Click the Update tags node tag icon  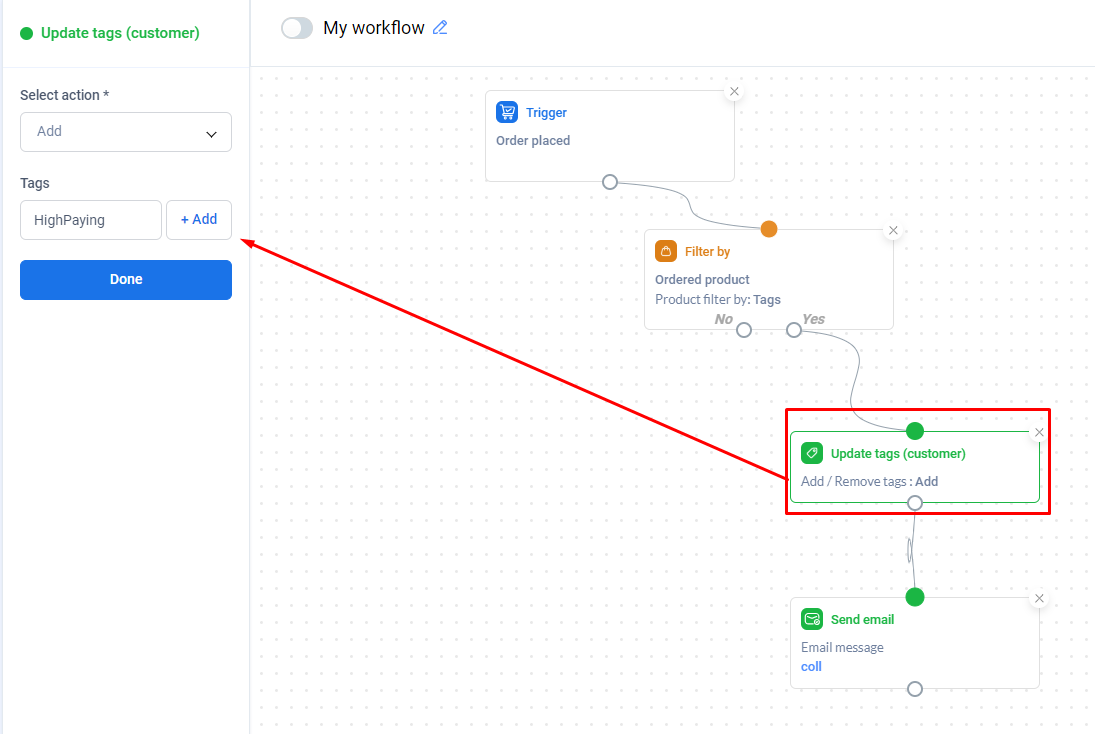[x=811, y=453]
